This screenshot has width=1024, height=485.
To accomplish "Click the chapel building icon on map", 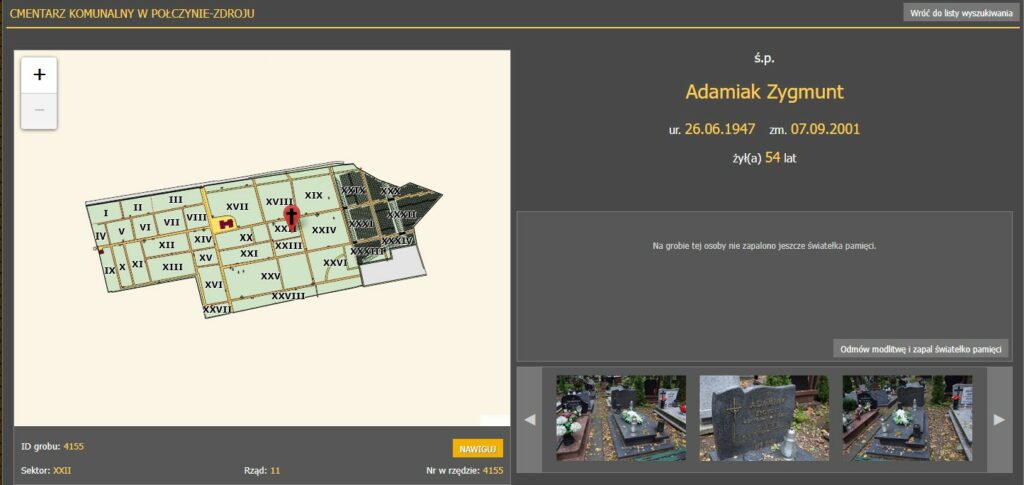I will 227,223.
